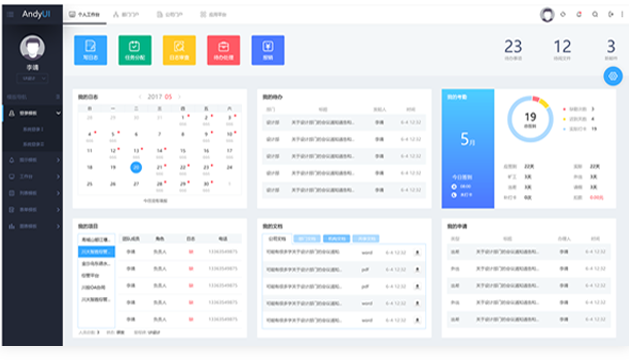Open the vertical ellipsis more menu
Image resolution: width=629 pixels, height=360 pixels.
tap(622, 14)
